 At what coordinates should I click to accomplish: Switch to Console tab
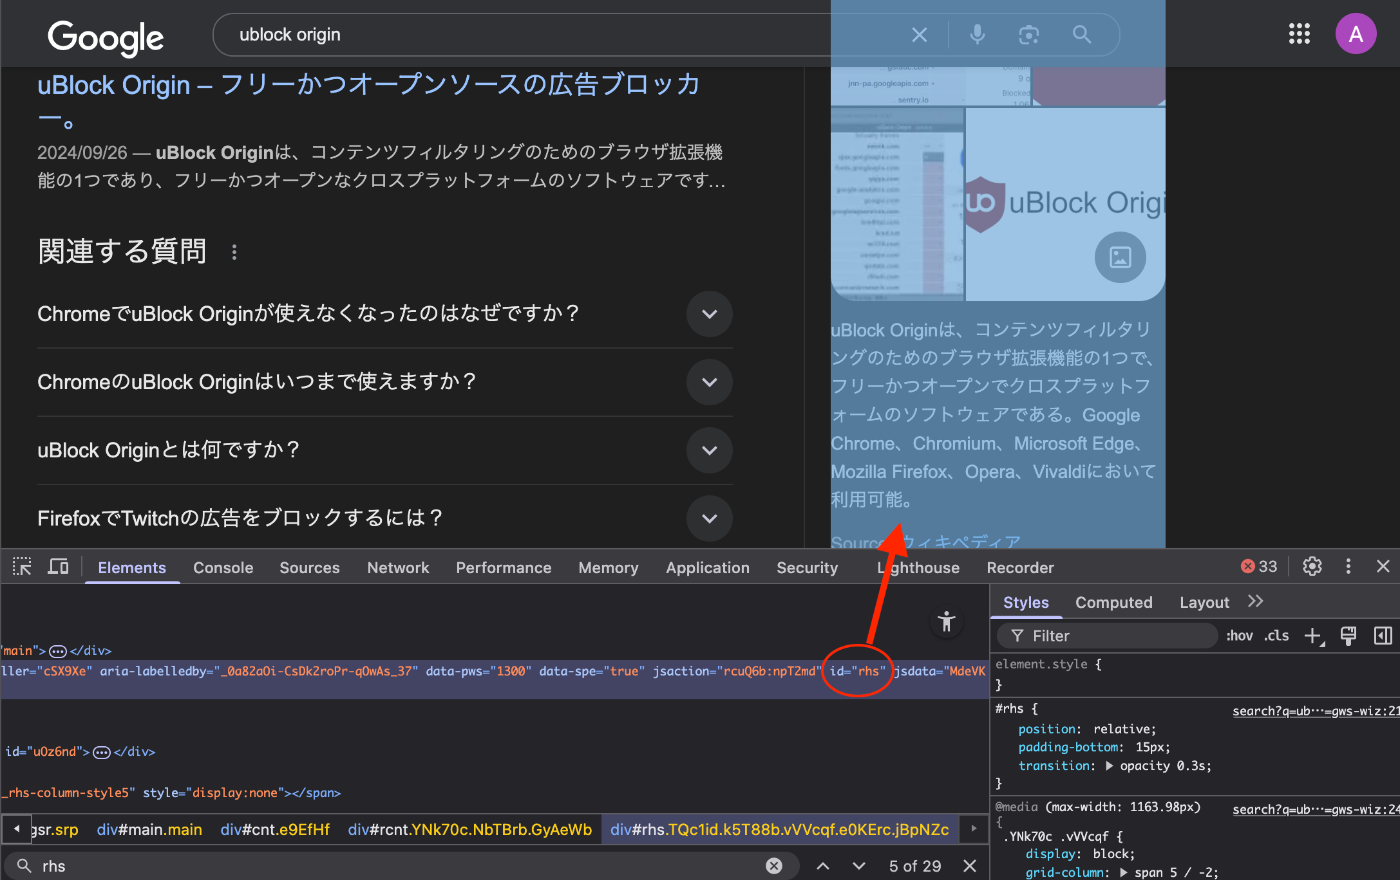(223, 567)
